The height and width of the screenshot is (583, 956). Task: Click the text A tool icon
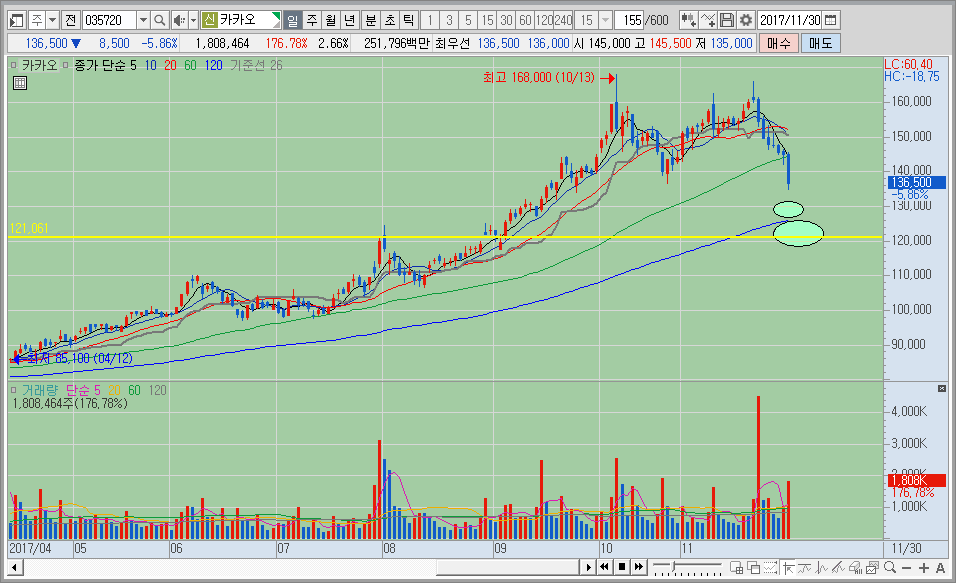pyautogui.click(x=940, y=568)
